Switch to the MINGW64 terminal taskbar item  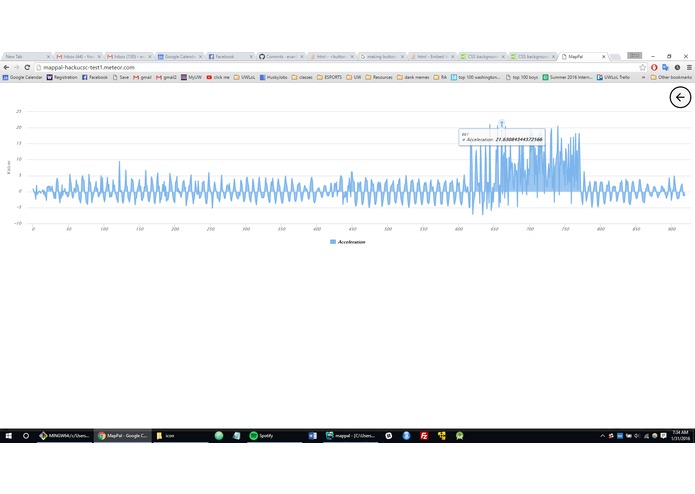(65, 436)
